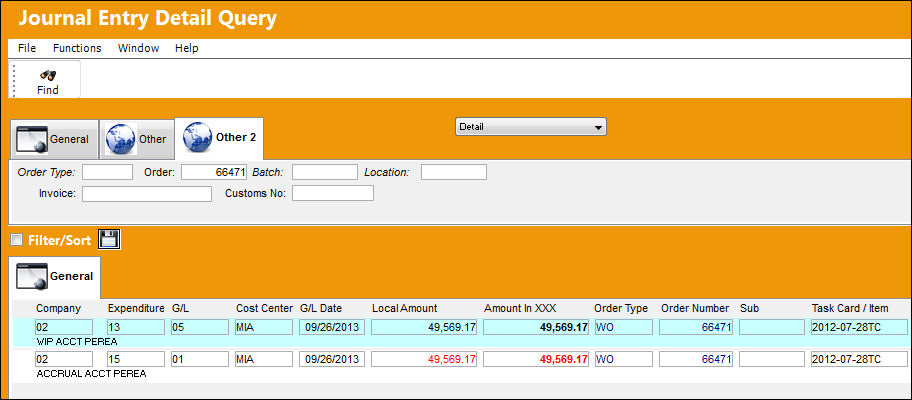The width and height of the screenshot is (912, 400).
Task: Click the Location input field
Action: [x=454, y=172]
